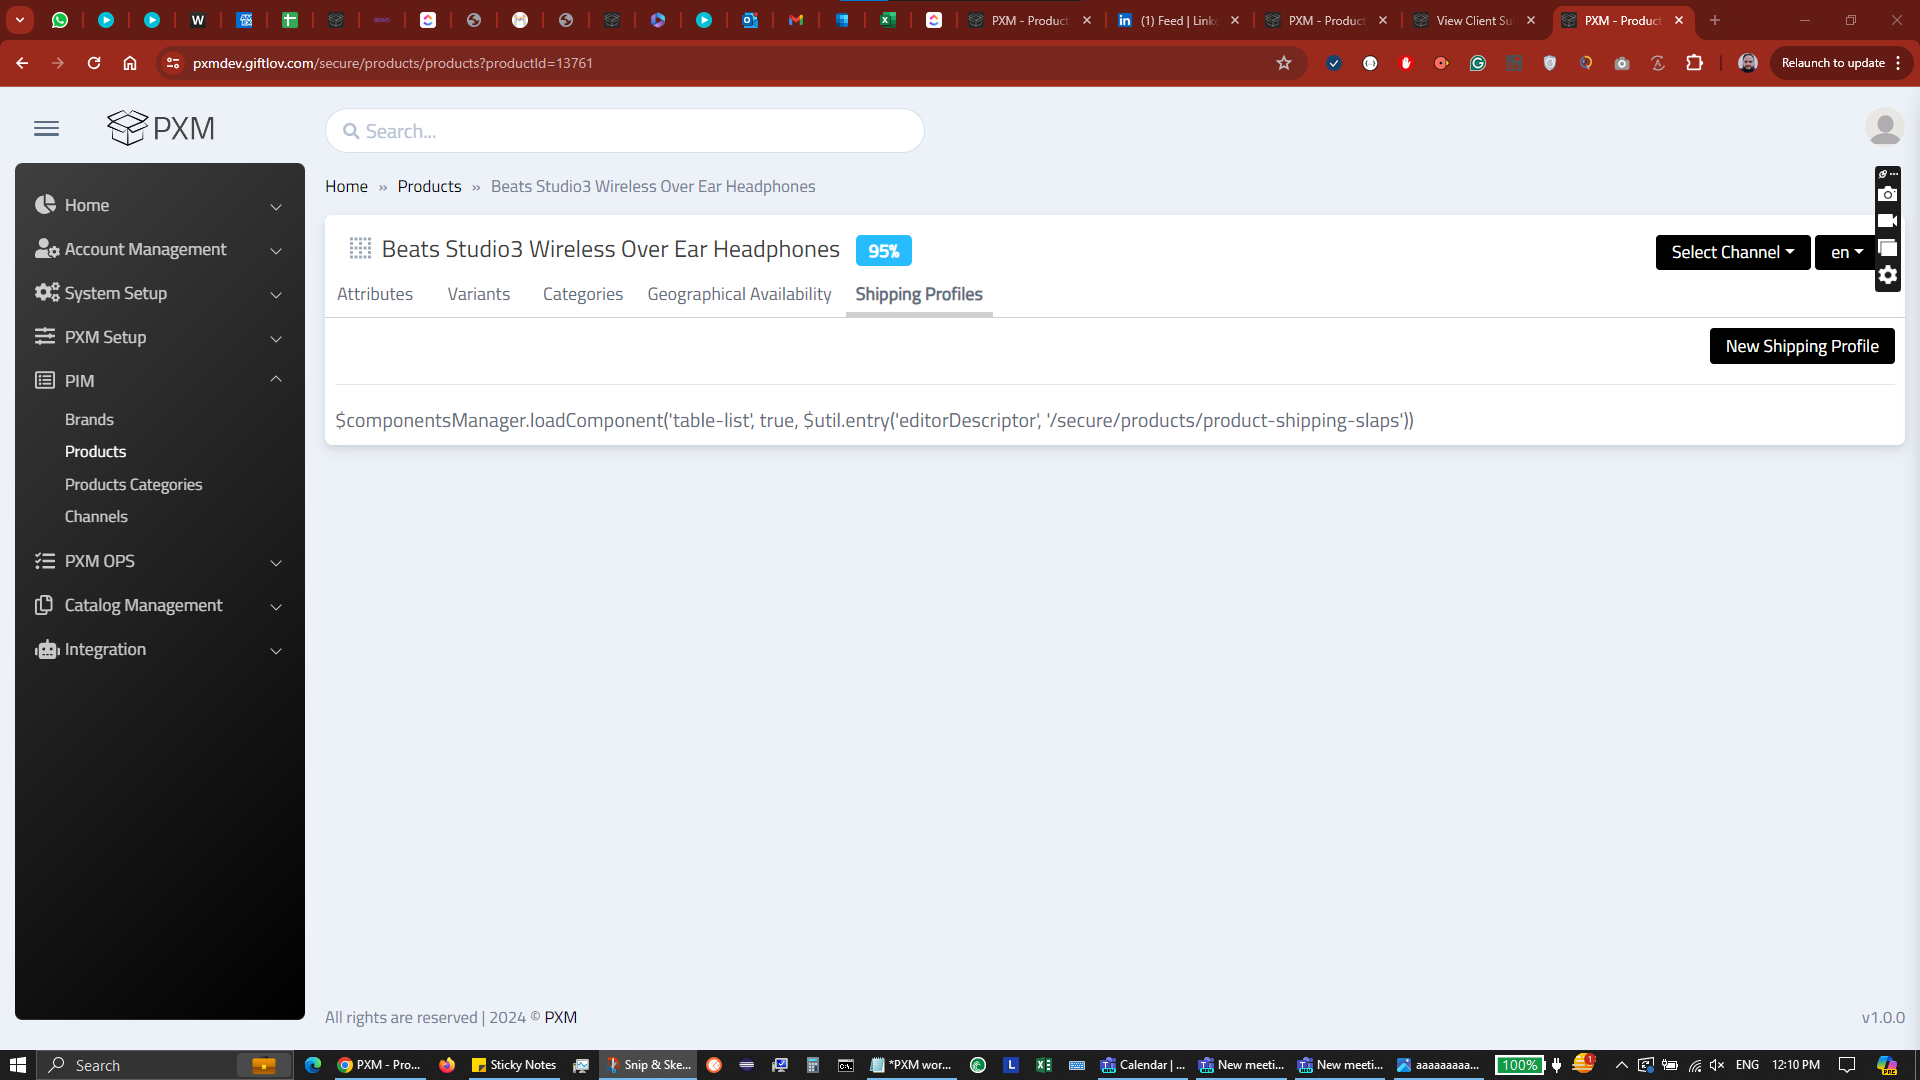
Task: Open the browser extensions puzzle icon
Action: click(x=1694, y=63)
